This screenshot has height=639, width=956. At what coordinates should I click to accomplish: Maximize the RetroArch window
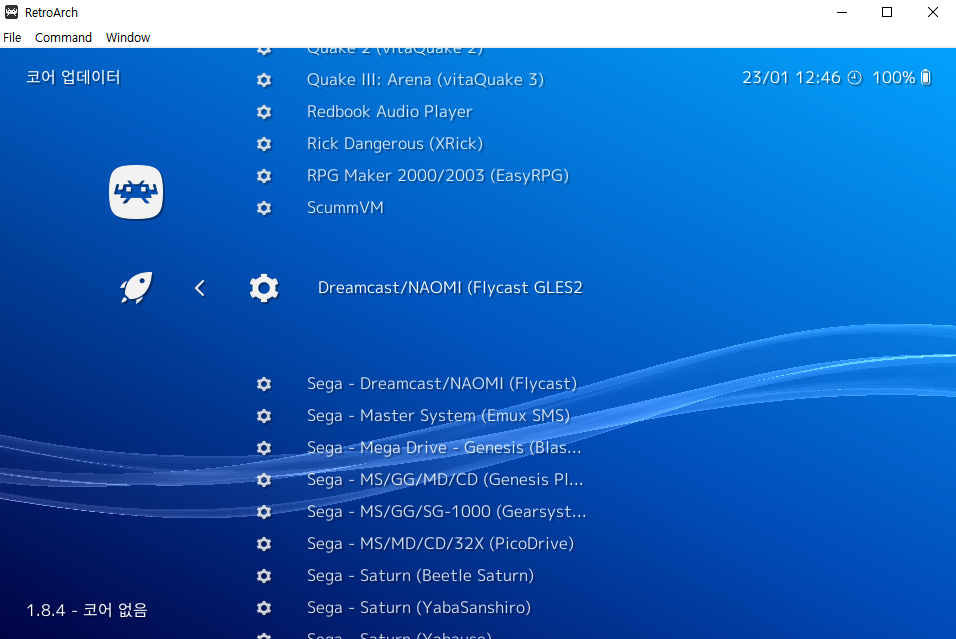pyautogui.click(x=887, y=12)
